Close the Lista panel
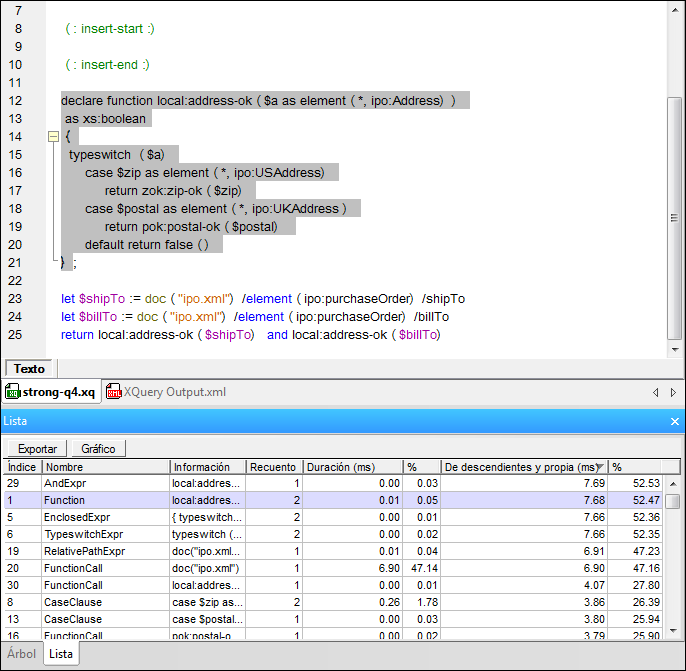686x671 pixels. 674,422
